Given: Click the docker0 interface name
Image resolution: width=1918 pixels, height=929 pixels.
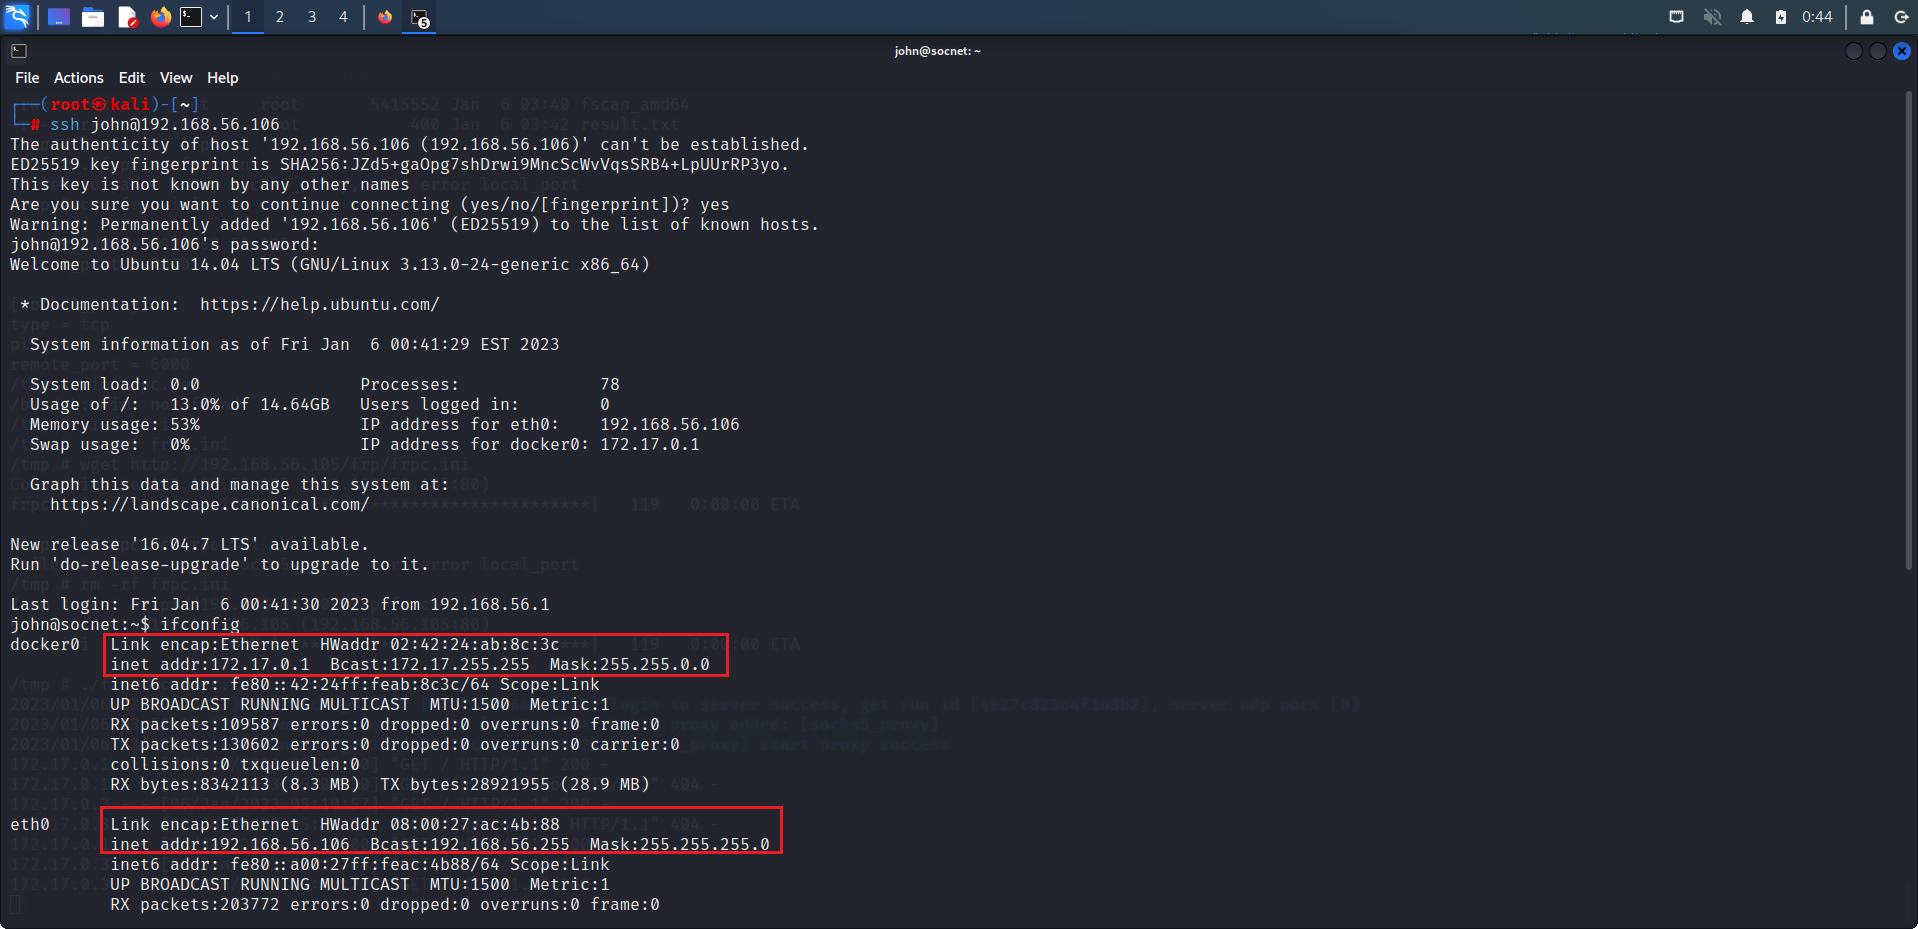Looking at the screenshot, I should [x=45, y=644].
